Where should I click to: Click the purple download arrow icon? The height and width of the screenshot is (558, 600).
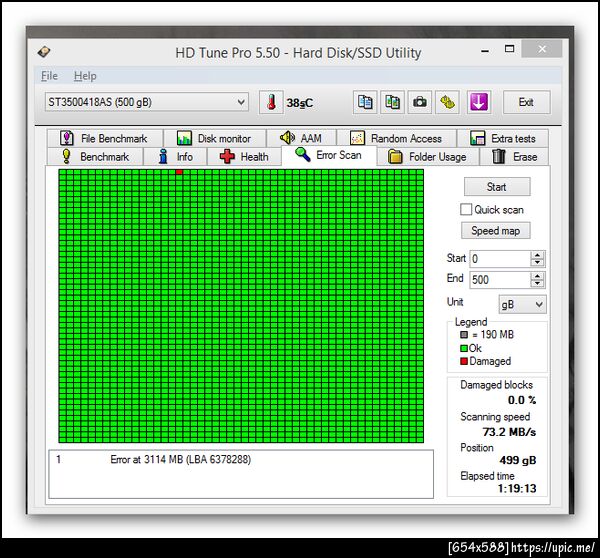coord(479,102)
